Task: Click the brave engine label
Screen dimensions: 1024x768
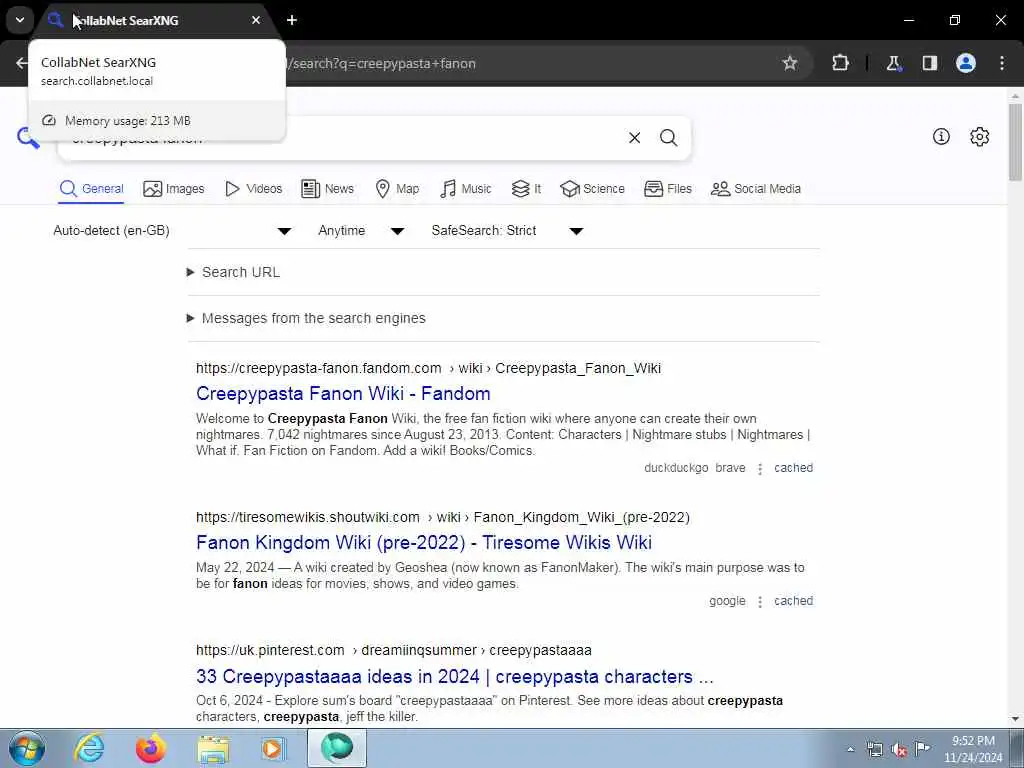Action: pos(730,468)
